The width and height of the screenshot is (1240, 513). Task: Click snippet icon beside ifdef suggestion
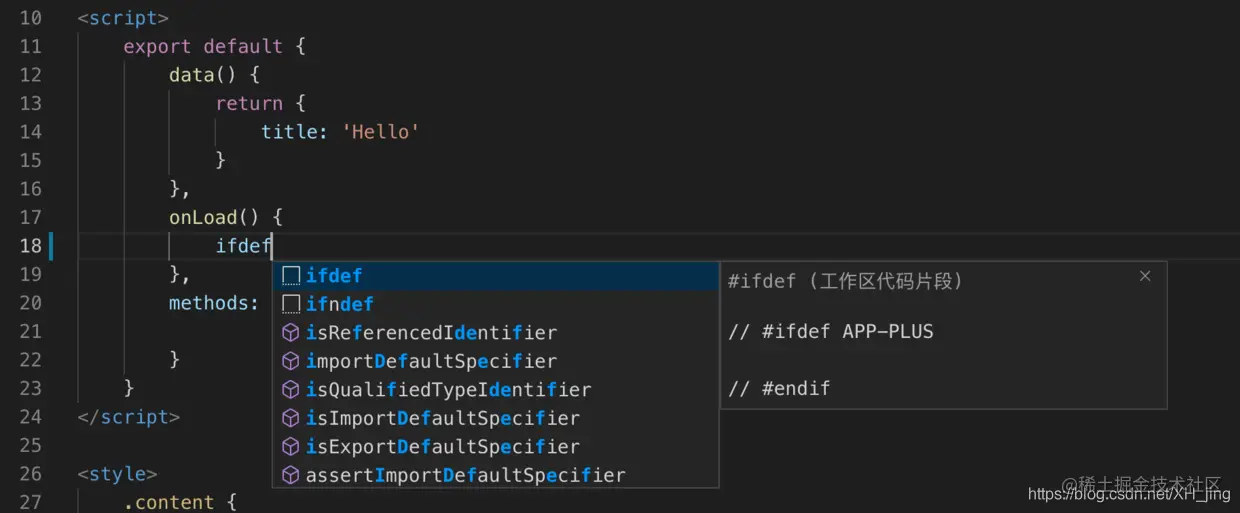pos(291,276)
